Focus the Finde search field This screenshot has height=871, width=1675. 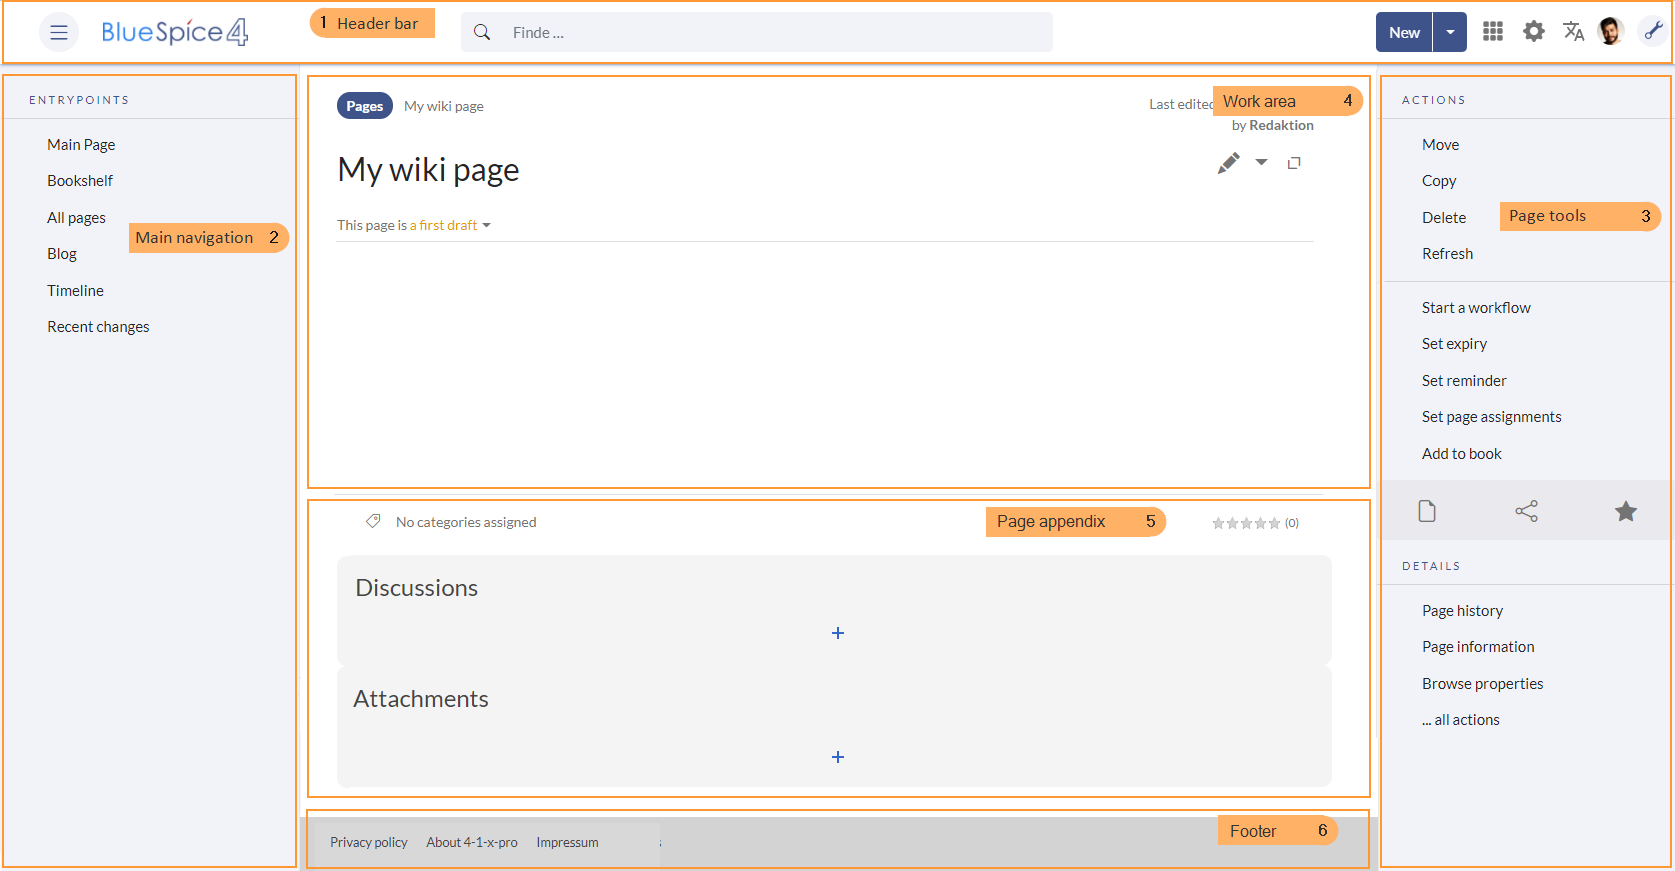click(757, 32)
